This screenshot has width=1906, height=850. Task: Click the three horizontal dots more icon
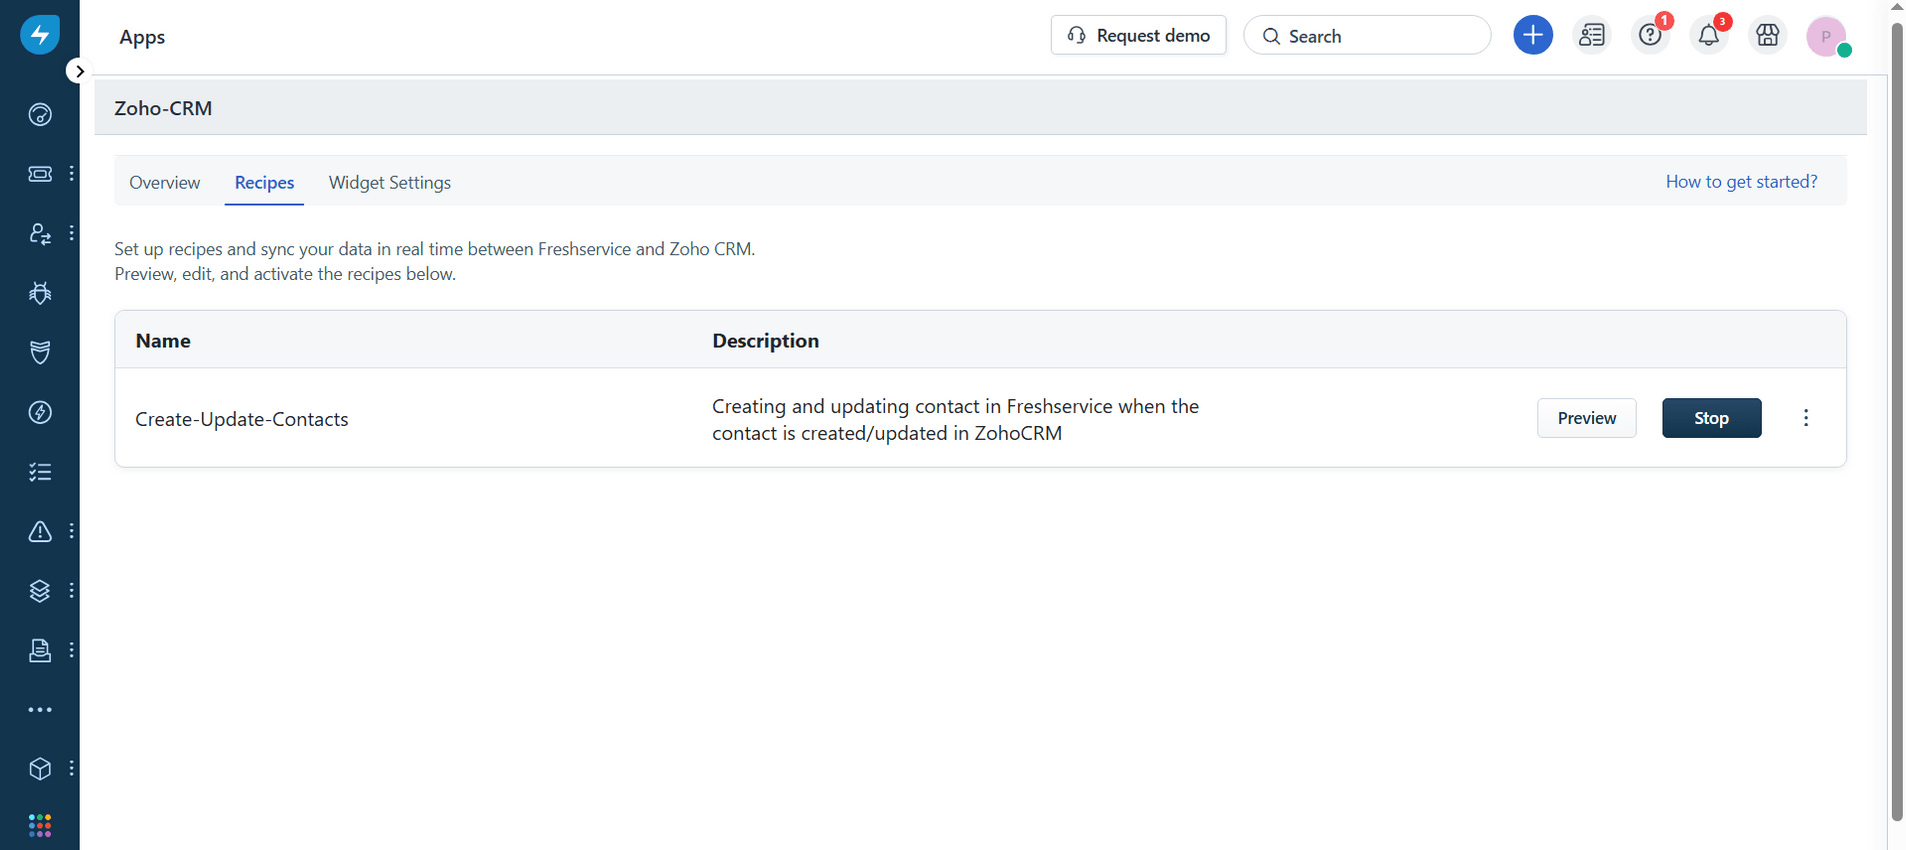pos(40,710)
